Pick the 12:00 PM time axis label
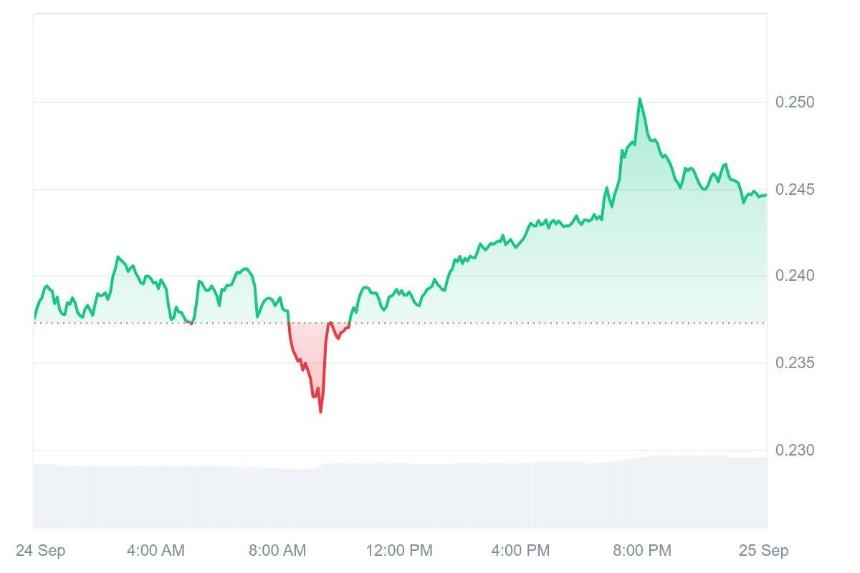The width and height of the screenshot is (860, 573). click(400, 550)
